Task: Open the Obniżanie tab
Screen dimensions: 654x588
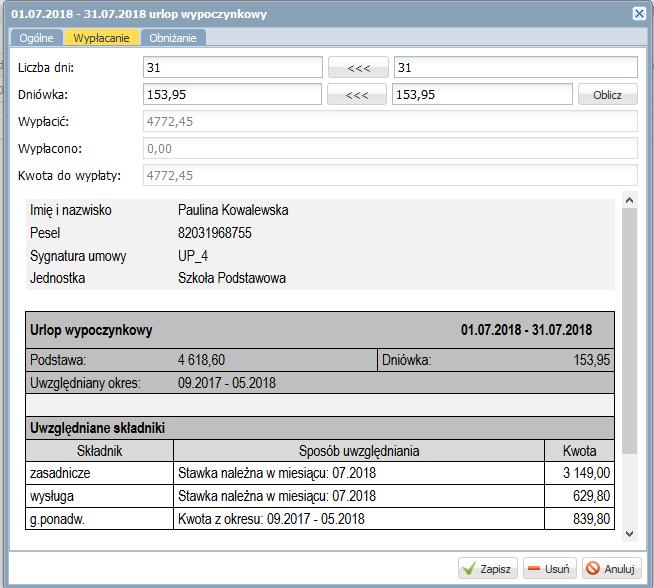Action: click(x=173, y=38)
